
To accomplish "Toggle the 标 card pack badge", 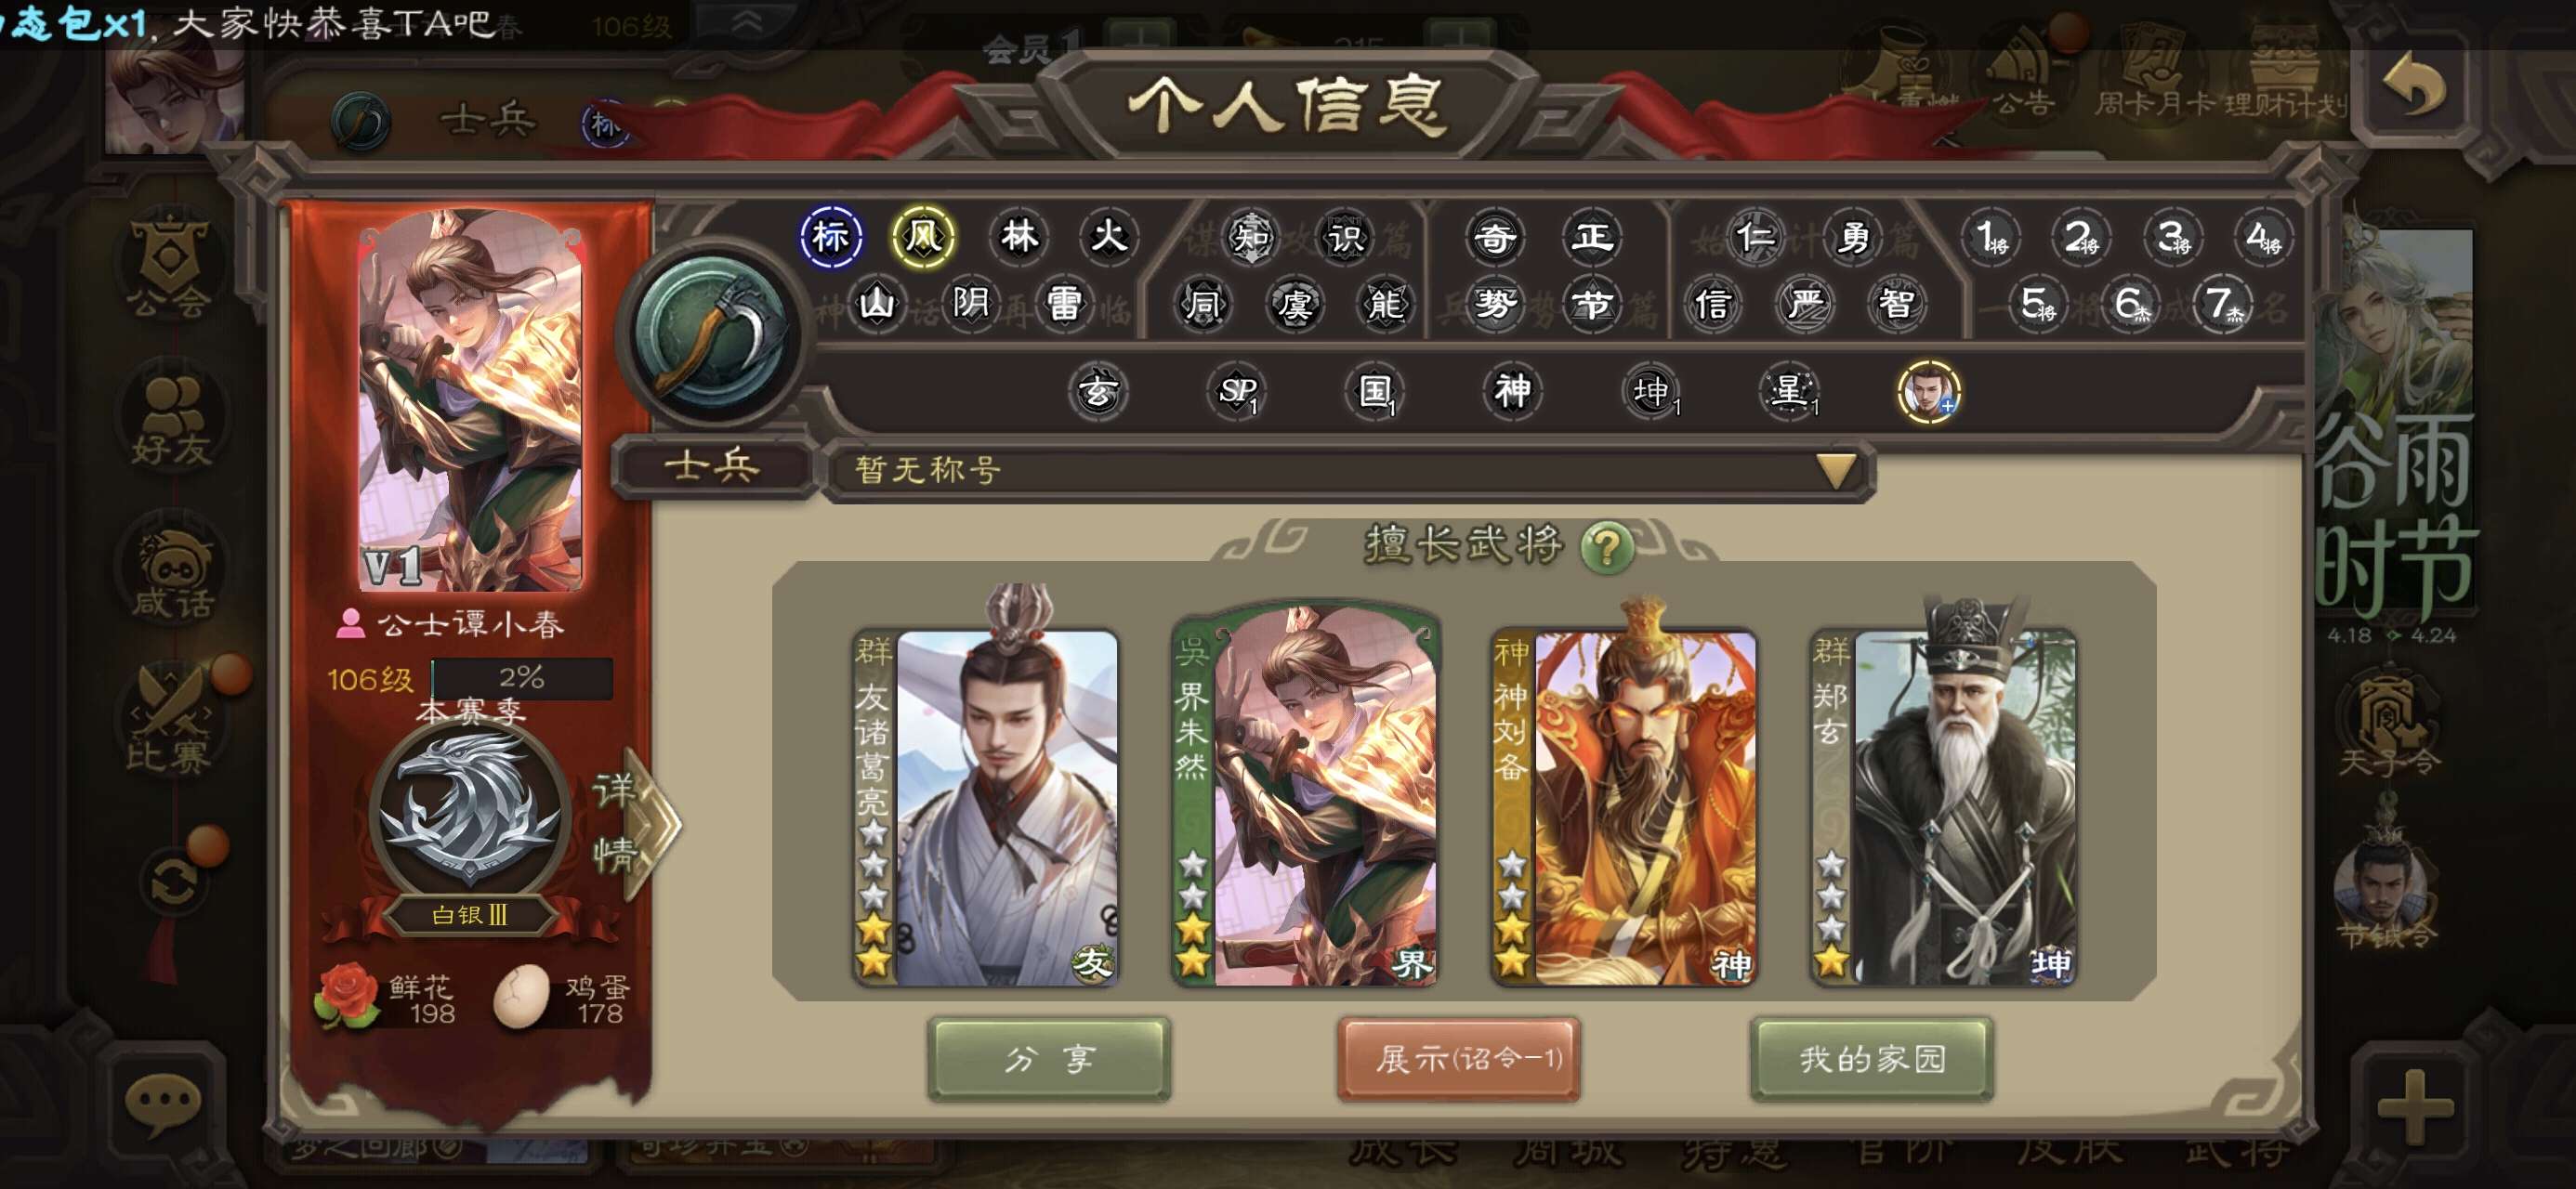I will [831, 238].
